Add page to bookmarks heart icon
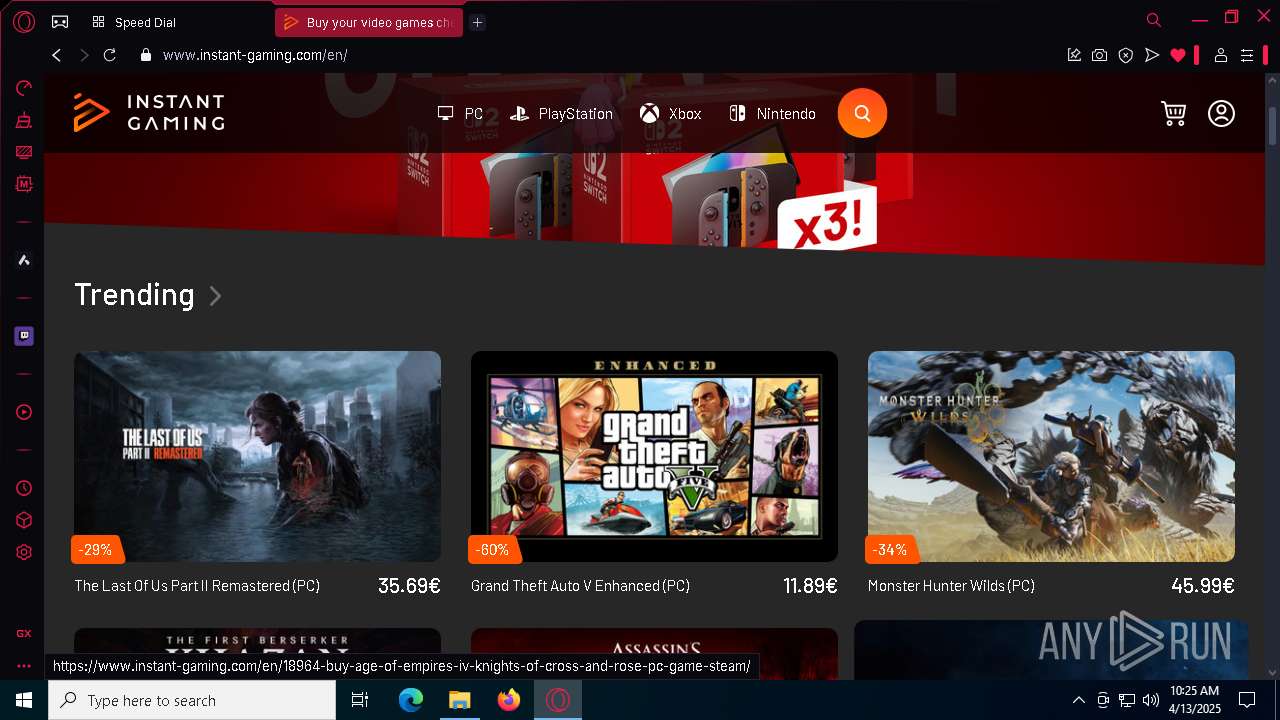 coord(1178,55)
